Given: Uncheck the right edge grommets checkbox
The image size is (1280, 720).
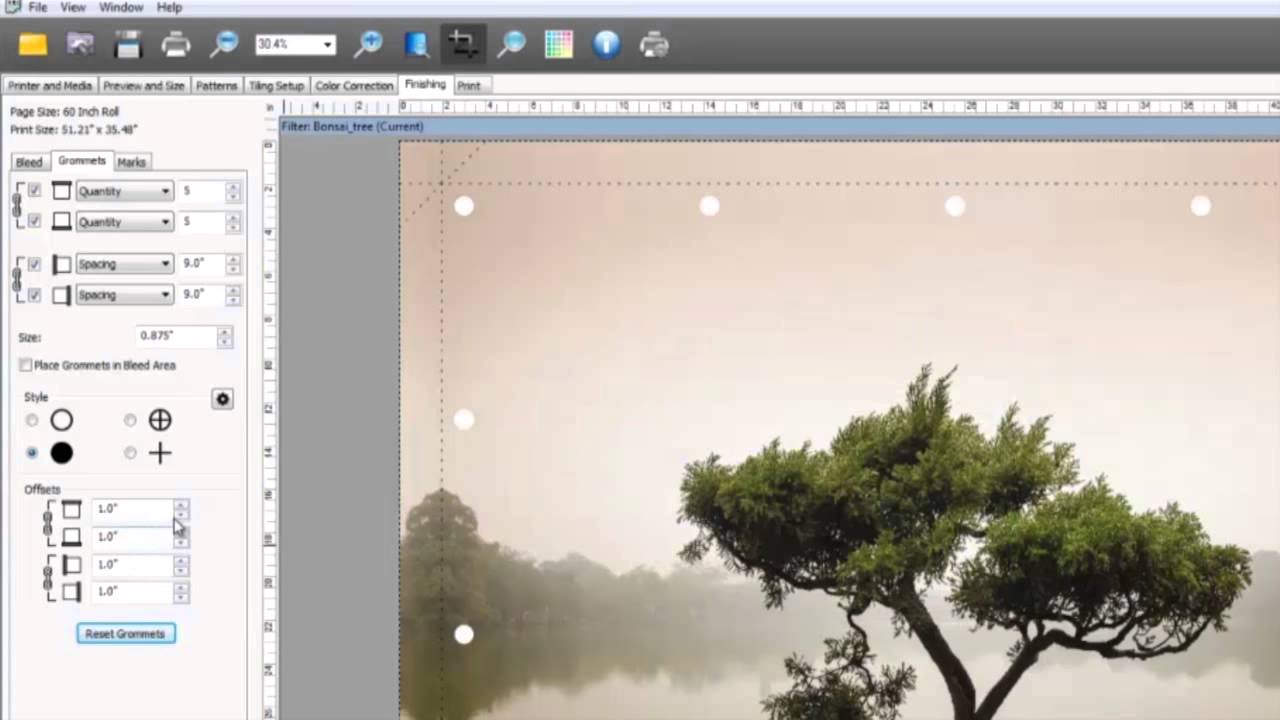Looking at the screenshot, I should click(35, 295).
